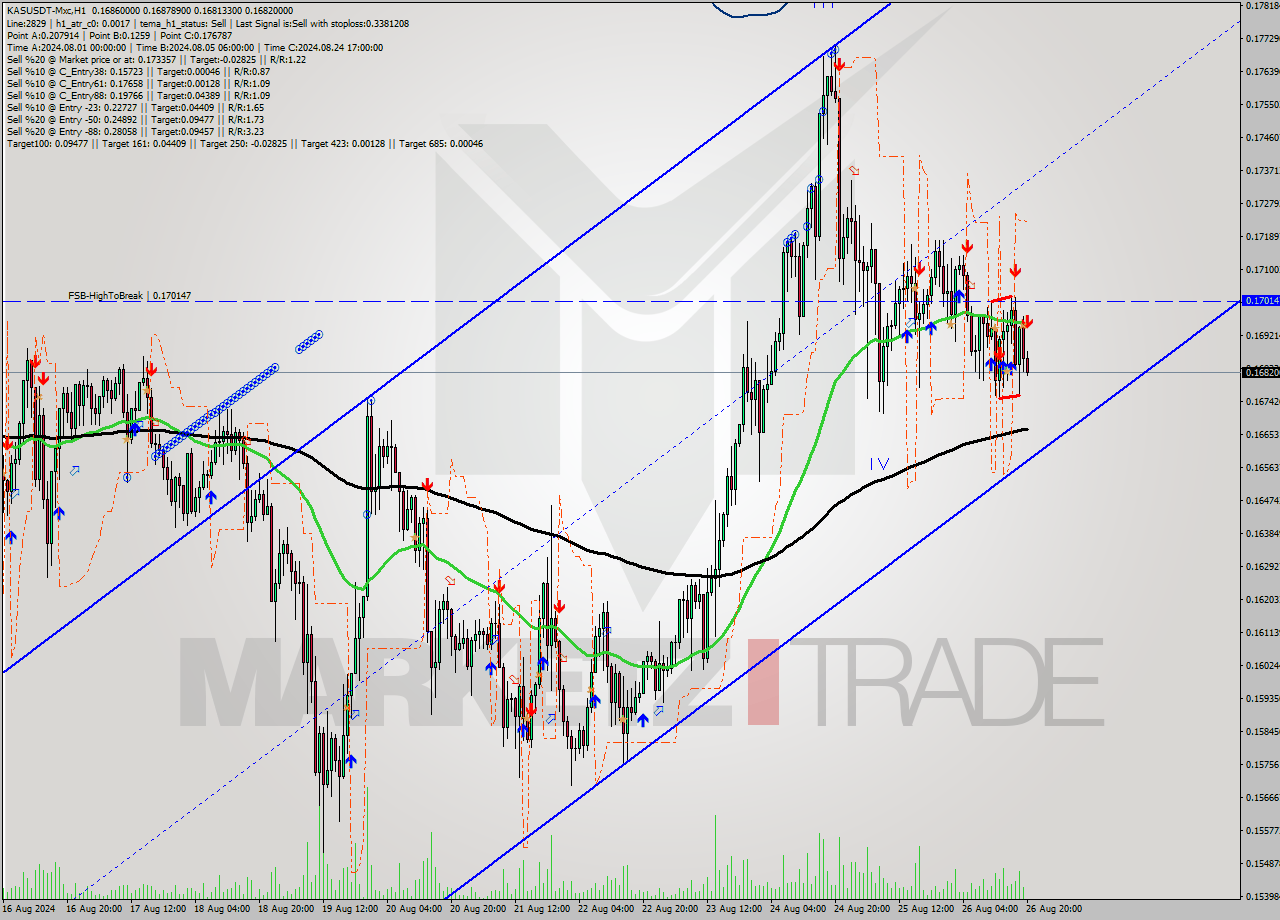
Task: Select the 'Sell %20 @ Market price' line
Action: (156, 59)
